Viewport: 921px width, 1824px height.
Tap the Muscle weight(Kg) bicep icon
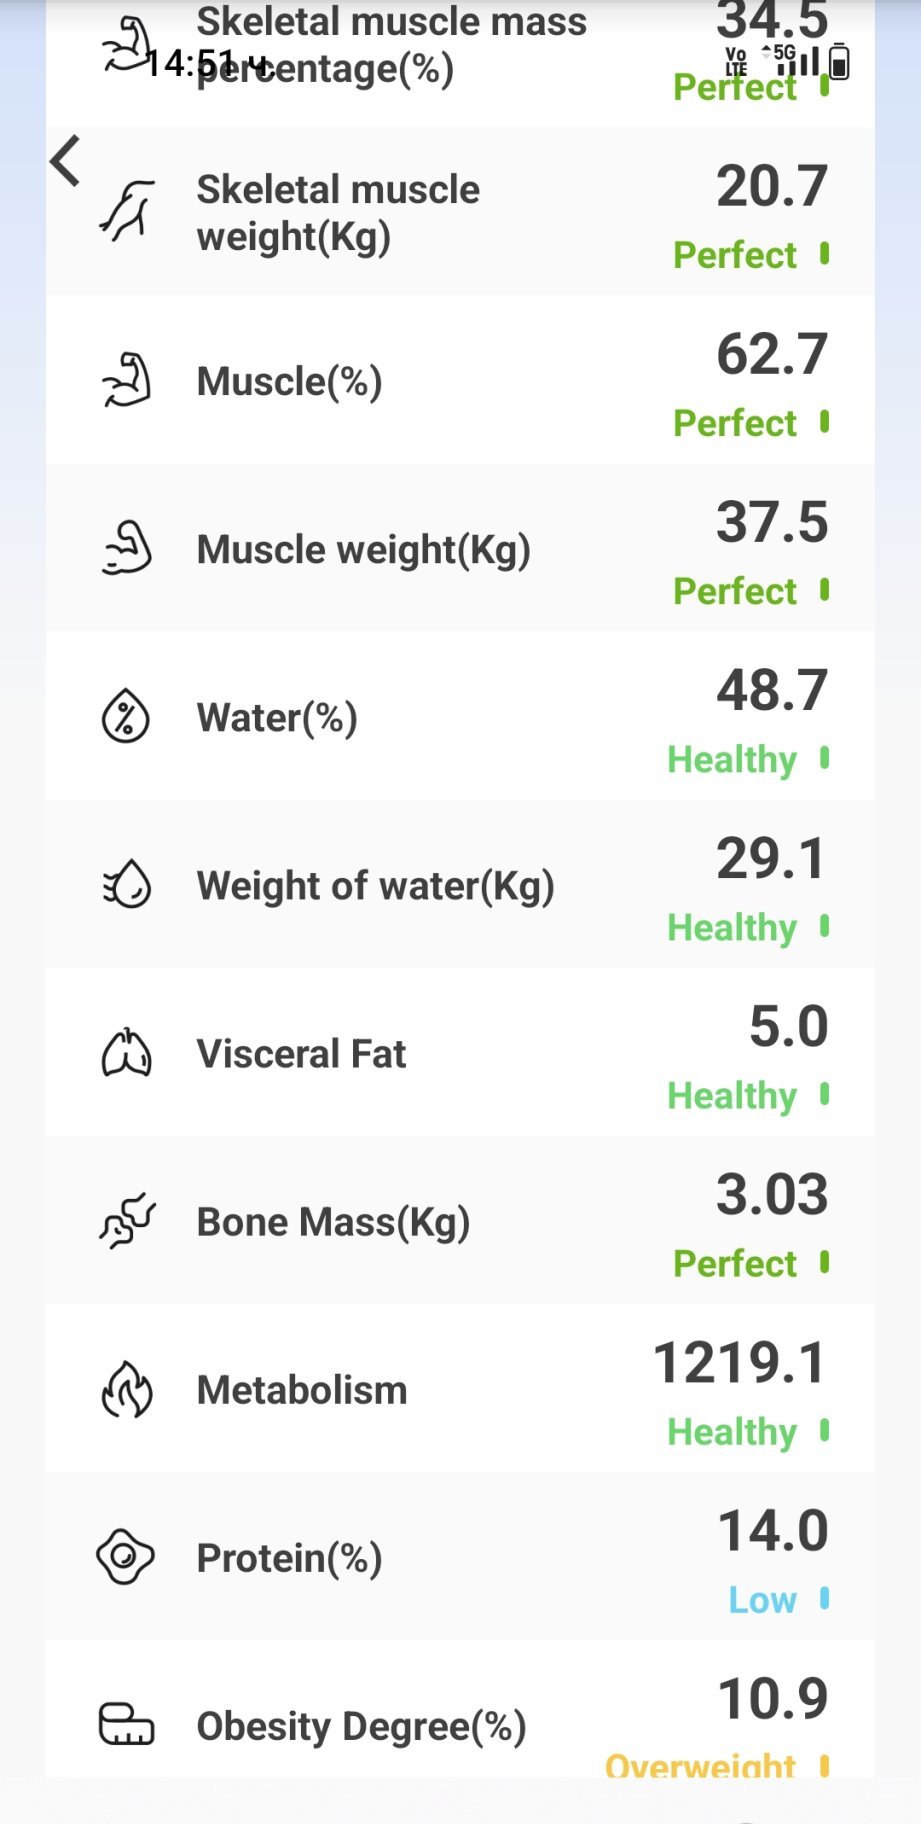(x=127, y=549)
